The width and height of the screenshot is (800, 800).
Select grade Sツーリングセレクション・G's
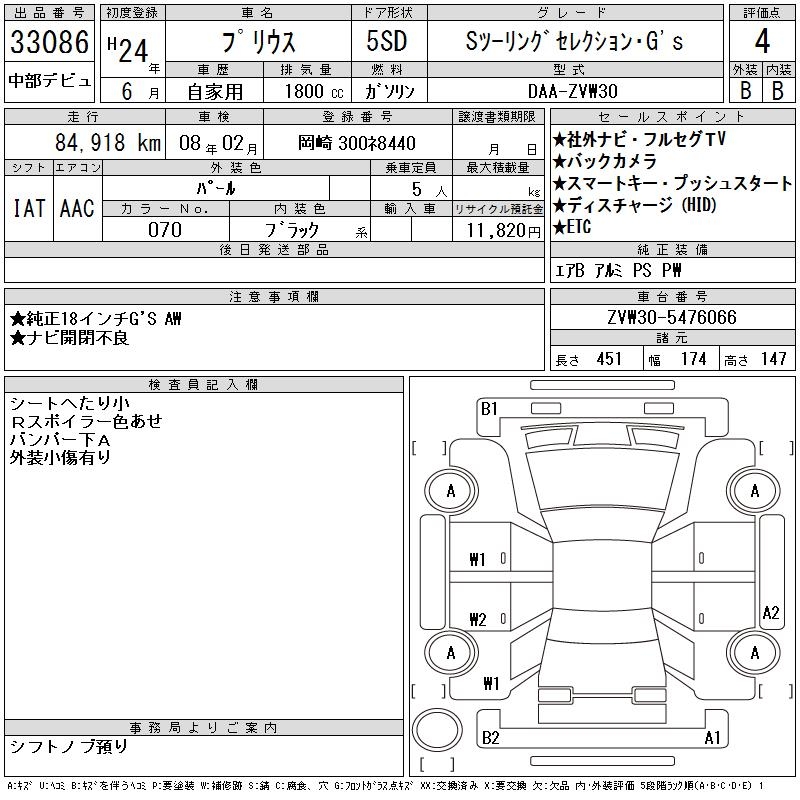click(574, 41)
